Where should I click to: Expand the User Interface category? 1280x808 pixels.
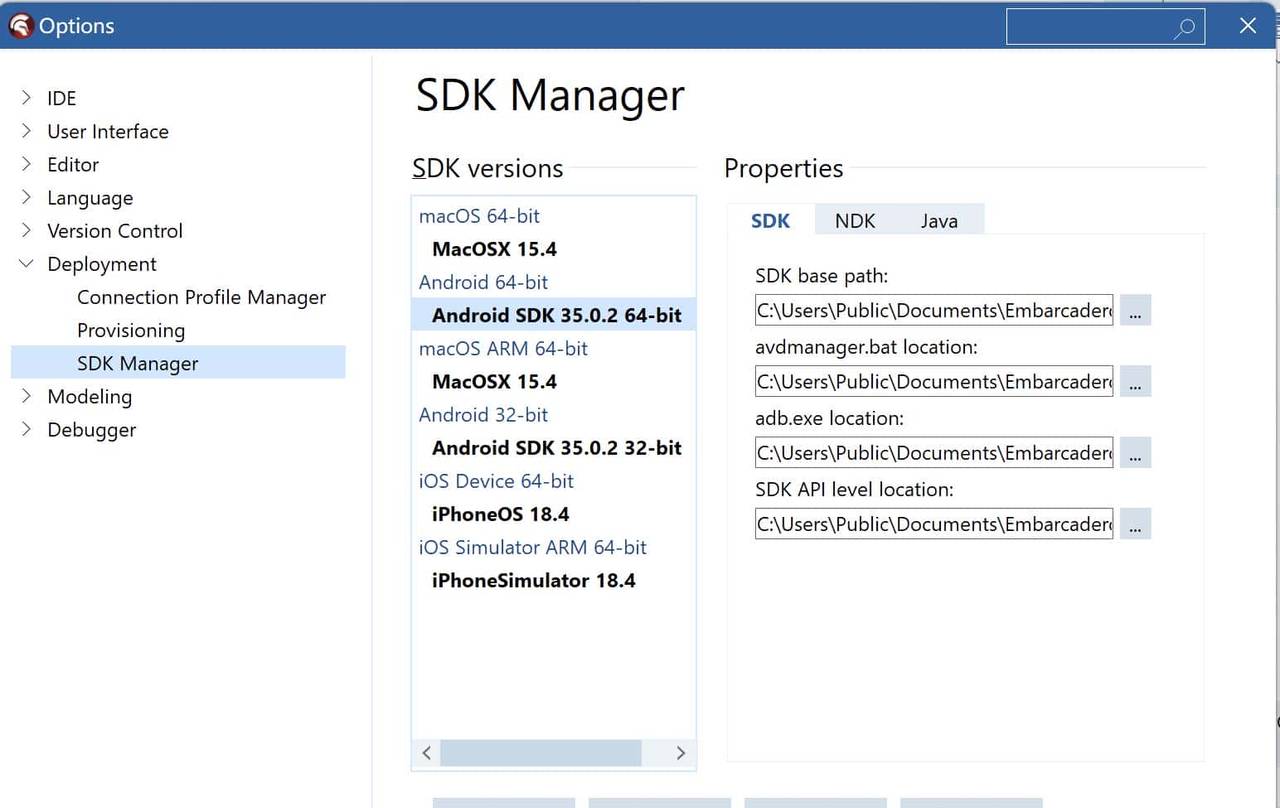click(x=27, y=131)
